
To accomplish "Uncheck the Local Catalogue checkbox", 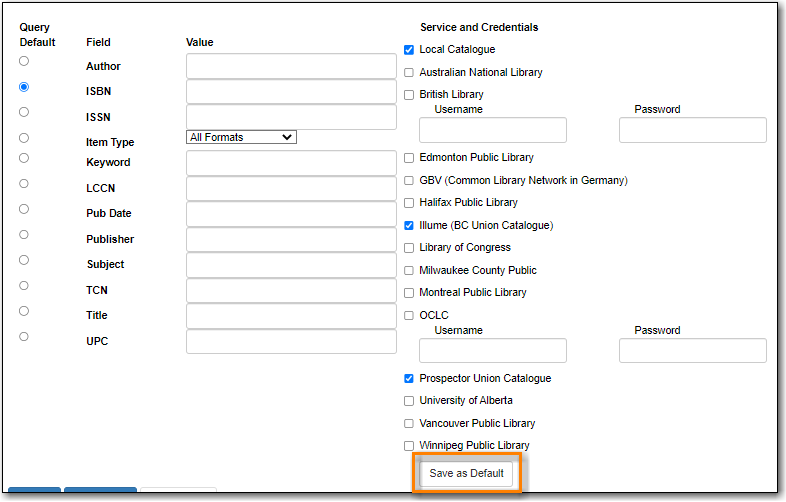I will pos(409,50).
